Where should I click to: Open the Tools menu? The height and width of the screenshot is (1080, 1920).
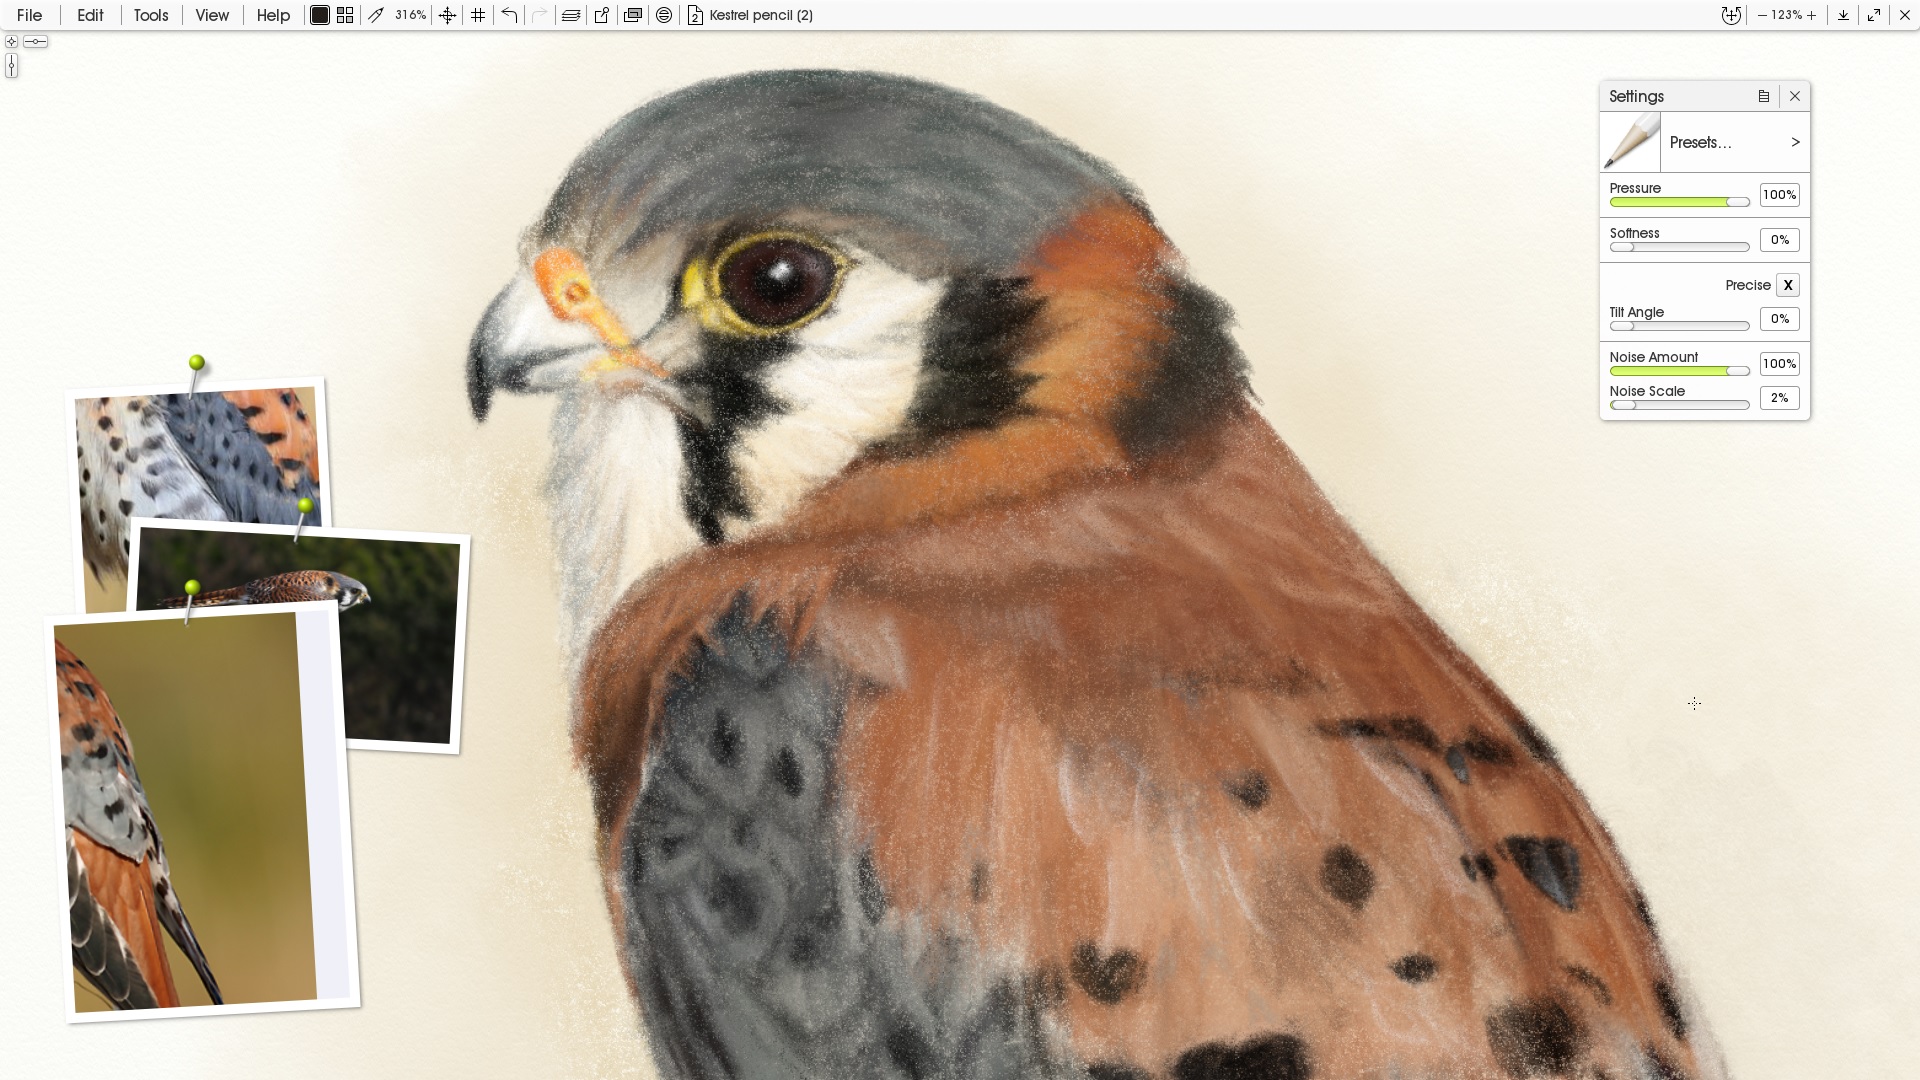pyautogui.click(x=151, y=15)
